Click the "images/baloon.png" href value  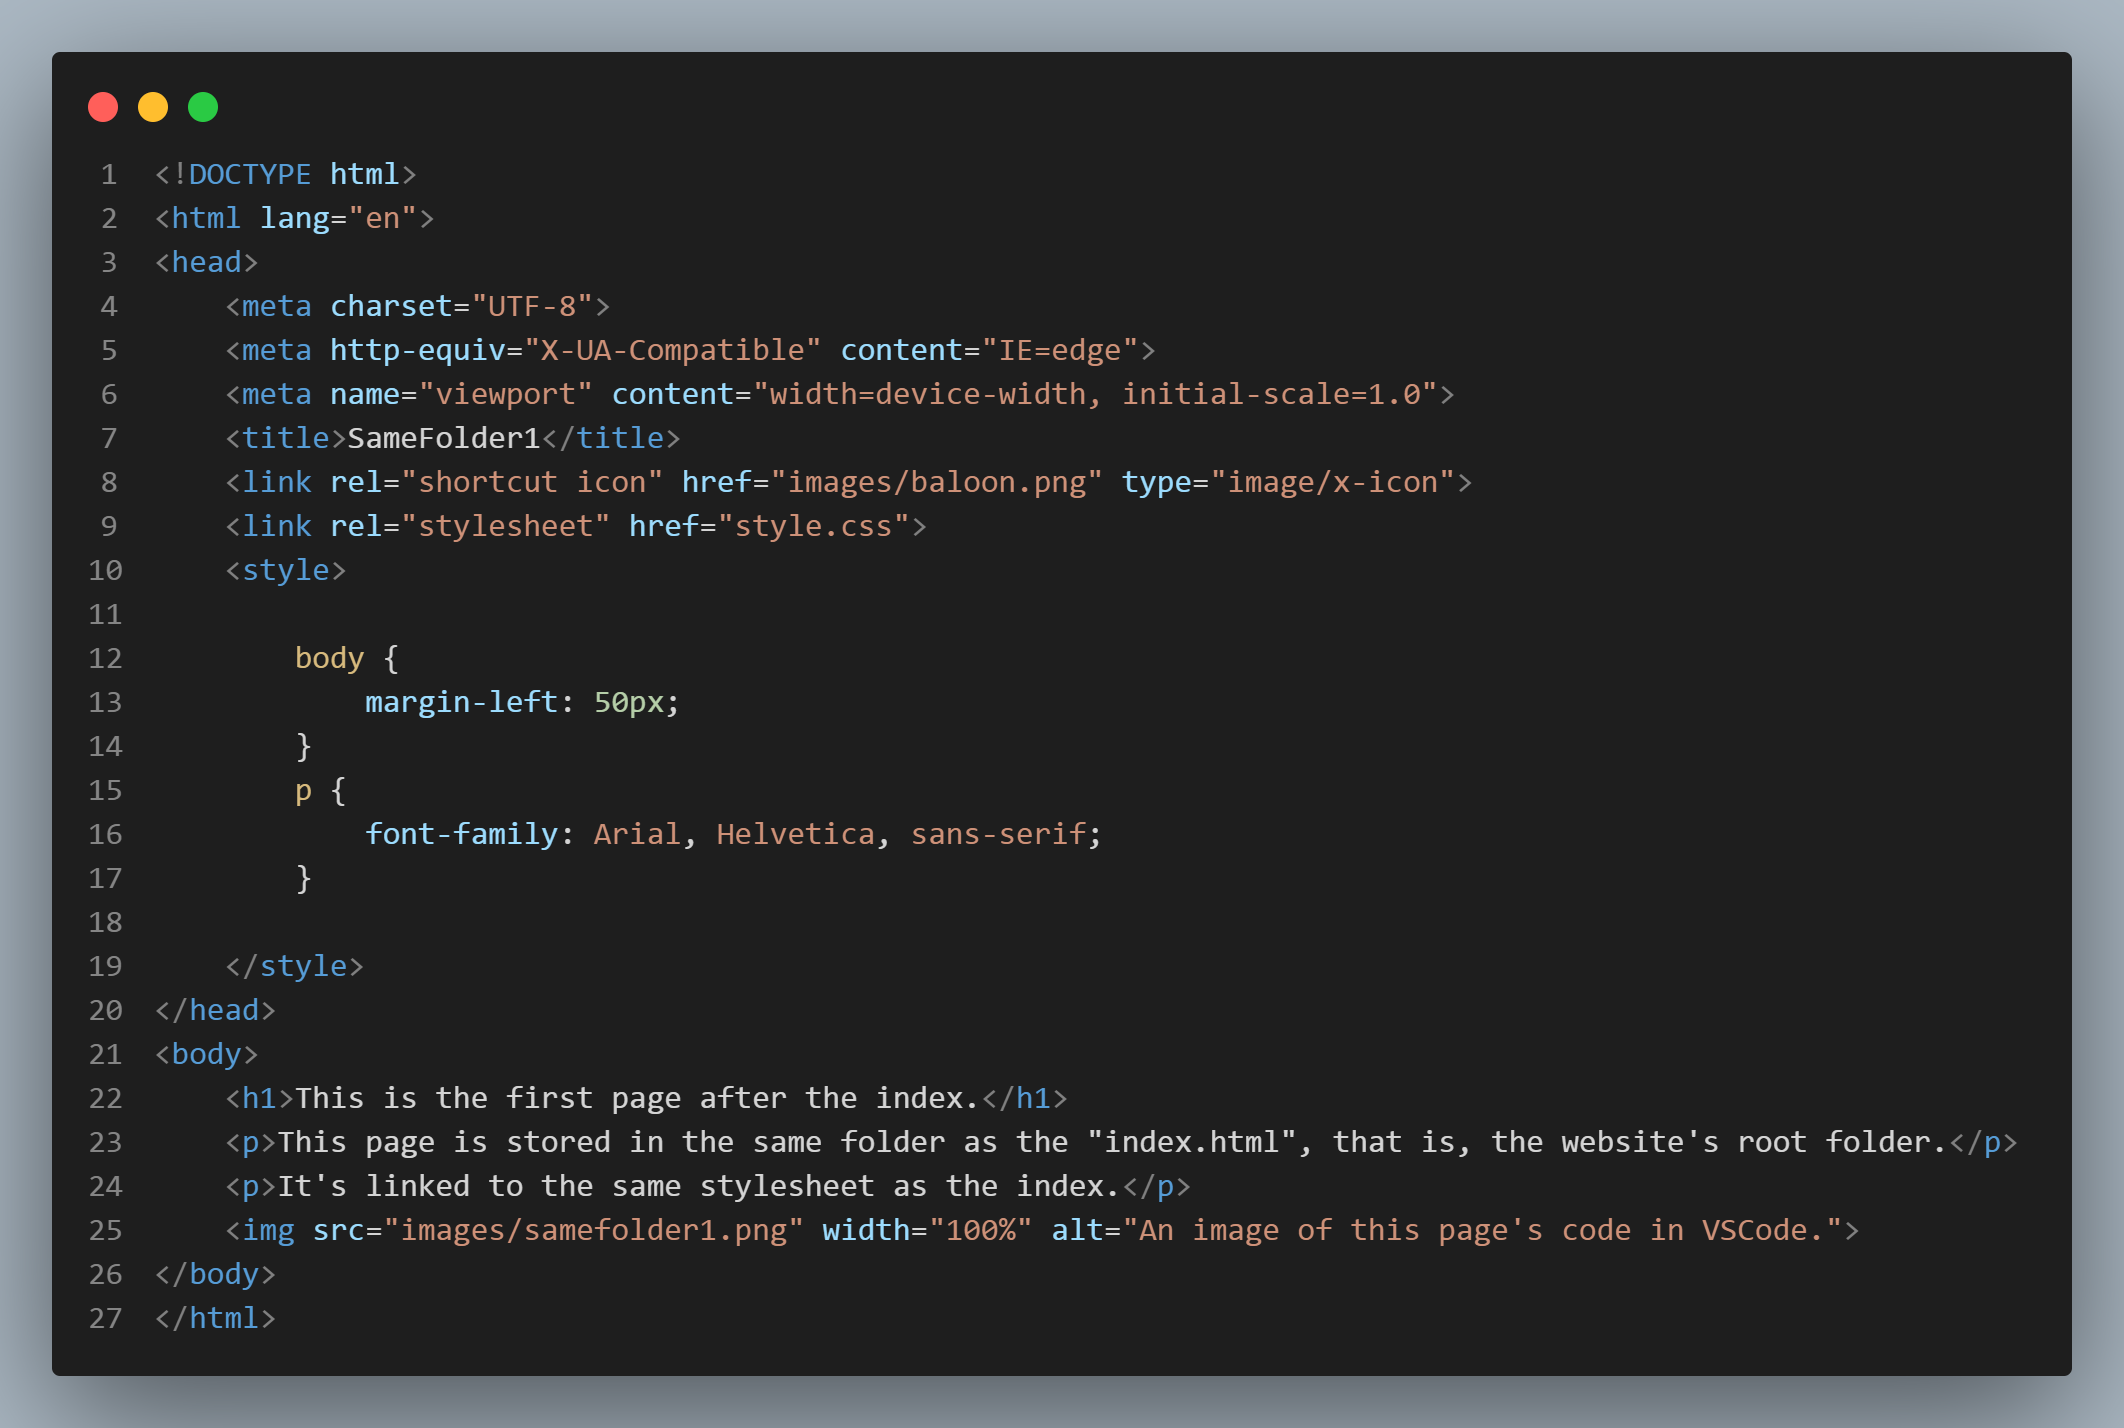(x=936, y=482)
